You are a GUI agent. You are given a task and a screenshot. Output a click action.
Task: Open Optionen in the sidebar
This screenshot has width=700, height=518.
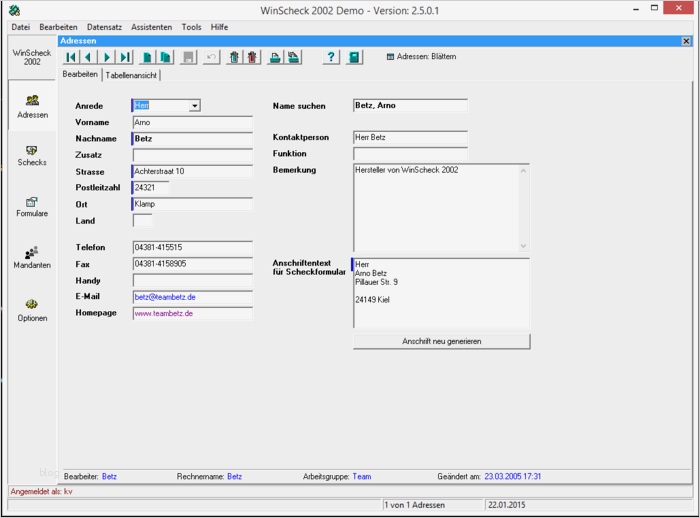click(32, 310)
